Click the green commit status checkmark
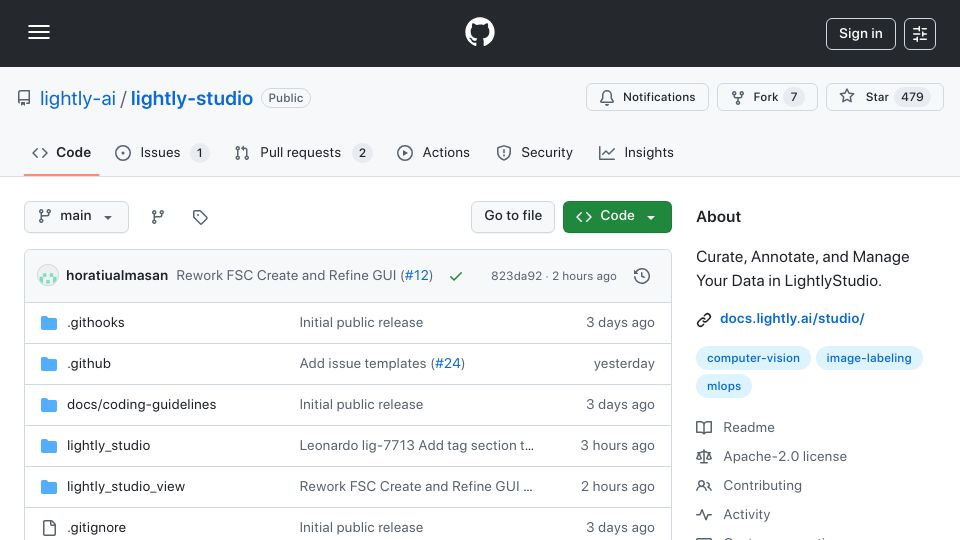Image resolution: width=960 pixels, height=540 pixels. pyautogui.click(x=456, y=276)
